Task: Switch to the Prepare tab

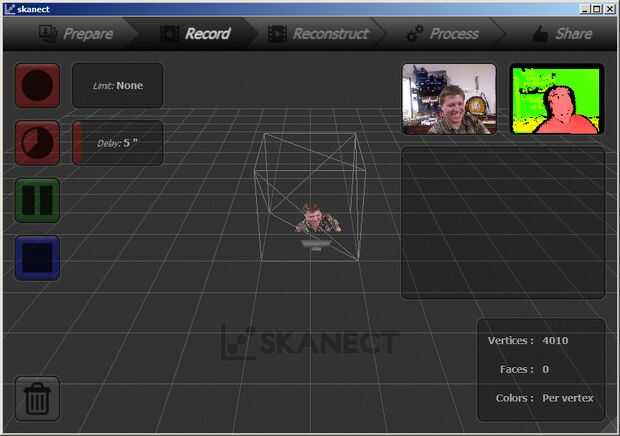Action: (x=76, y=34)
